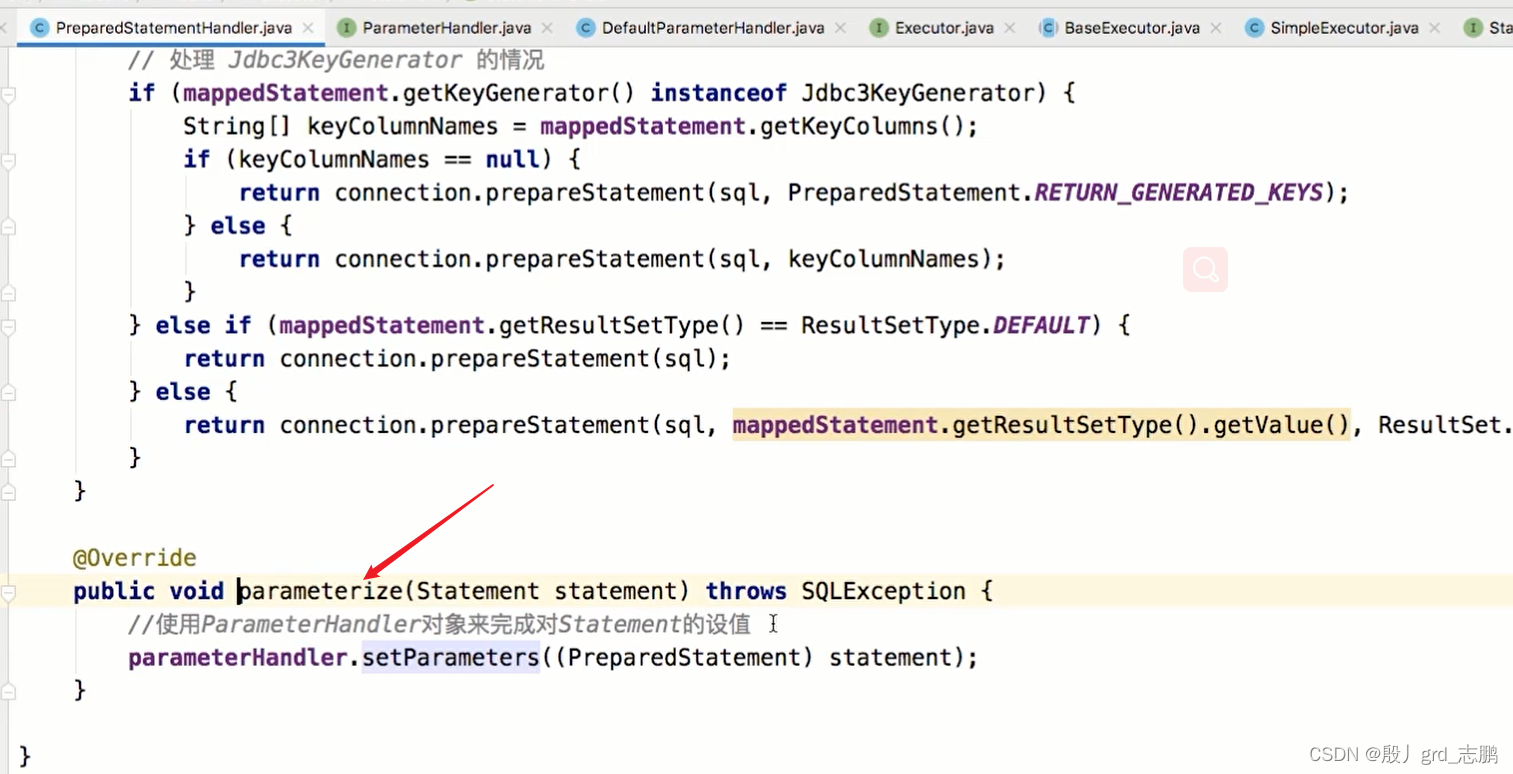Click the class icon on DefaultParameterHandler.java tab
Screen dimensions: 1513x774
(586, 28)
